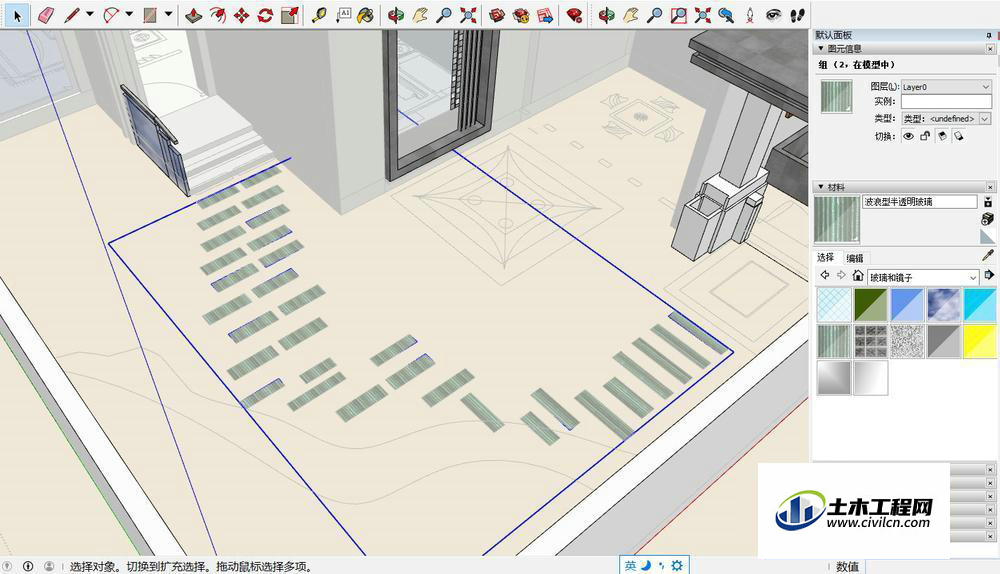Click the 实例 name input field
Viewport: 1000px width, 574px height.
tap(946, 101)
